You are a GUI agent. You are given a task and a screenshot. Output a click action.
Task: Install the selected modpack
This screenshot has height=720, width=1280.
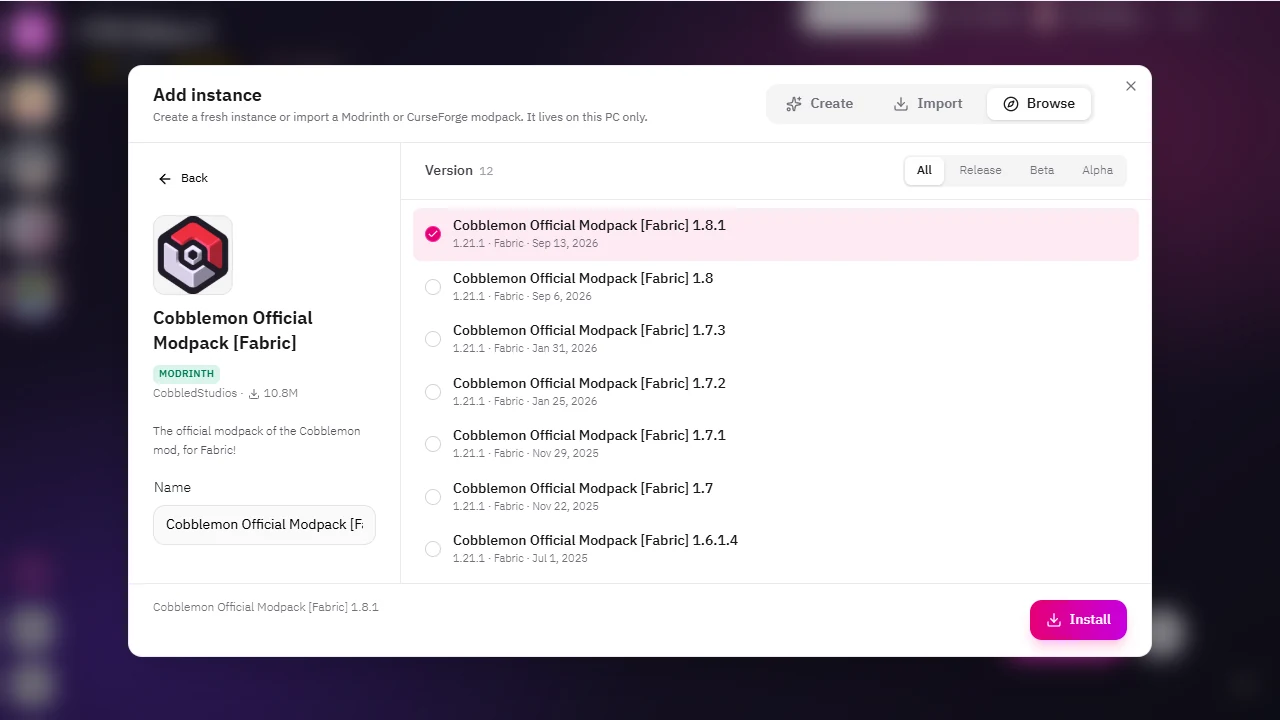click(1078, 620)
